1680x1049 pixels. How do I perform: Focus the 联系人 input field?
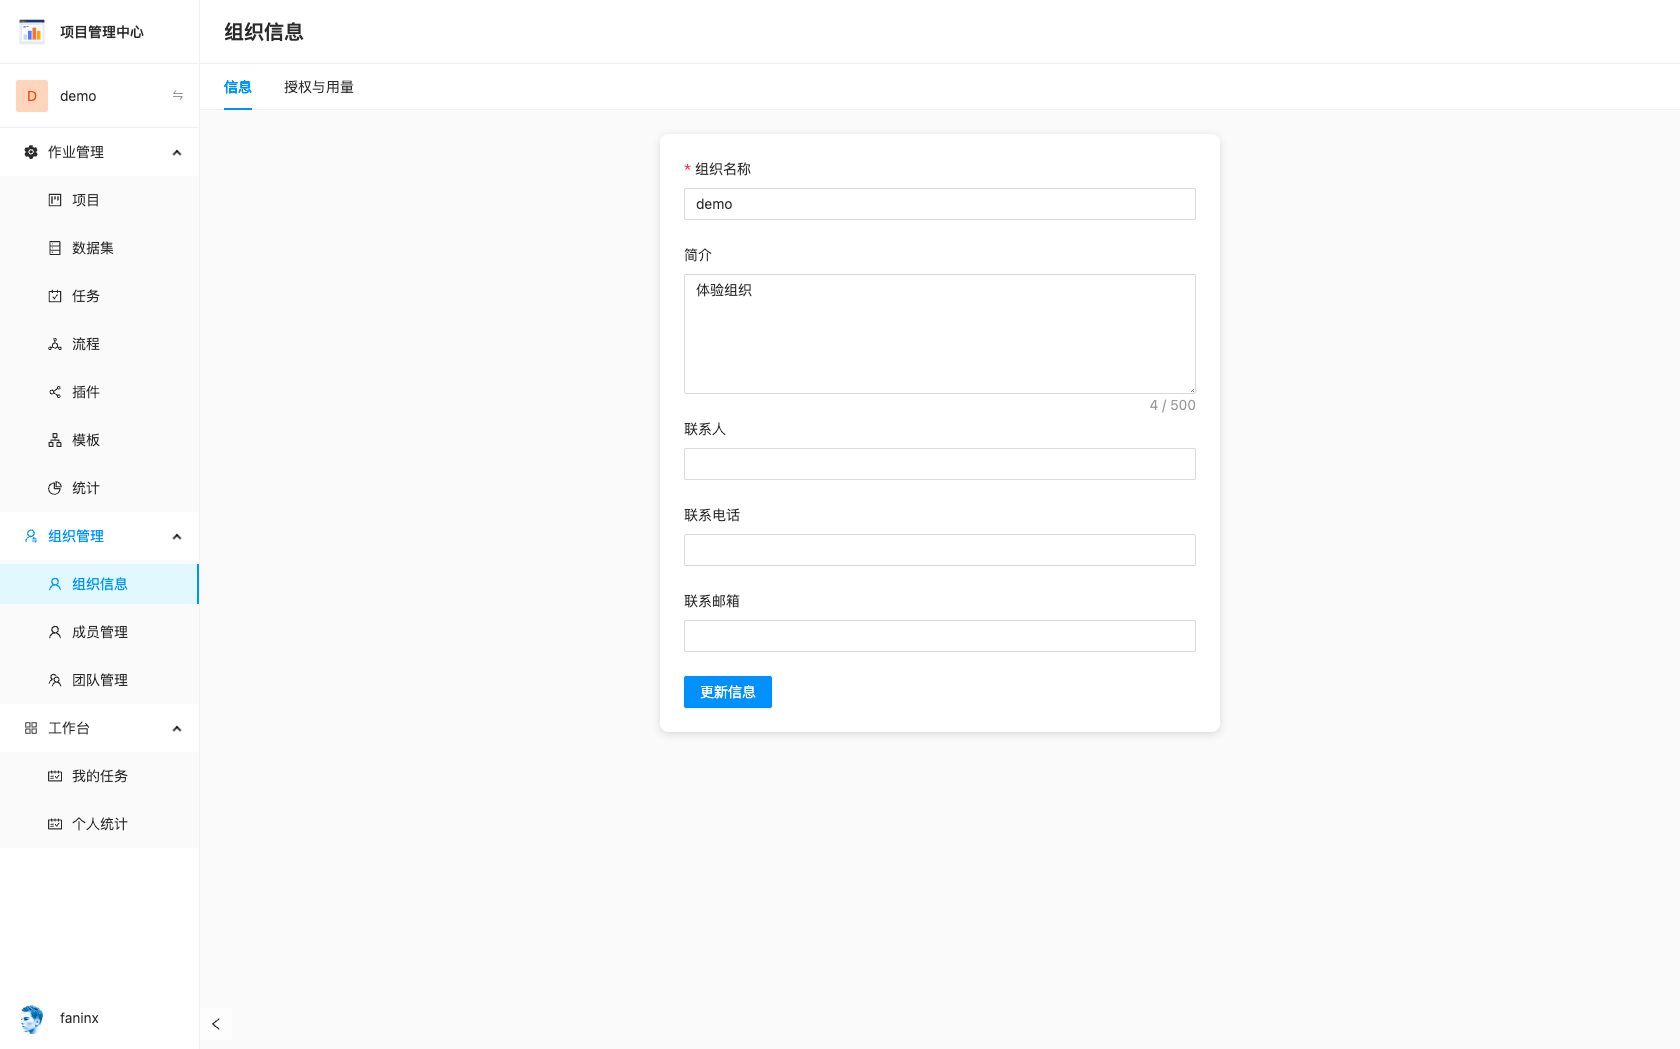tap(940, 464)
